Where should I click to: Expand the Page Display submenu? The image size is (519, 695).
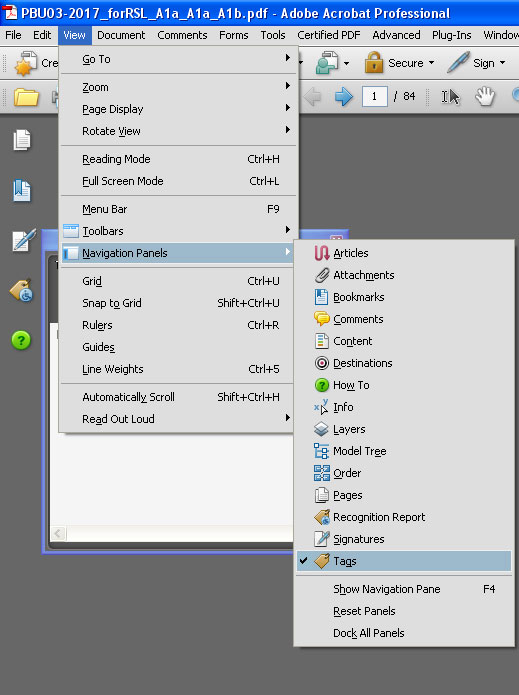[178, 109]
